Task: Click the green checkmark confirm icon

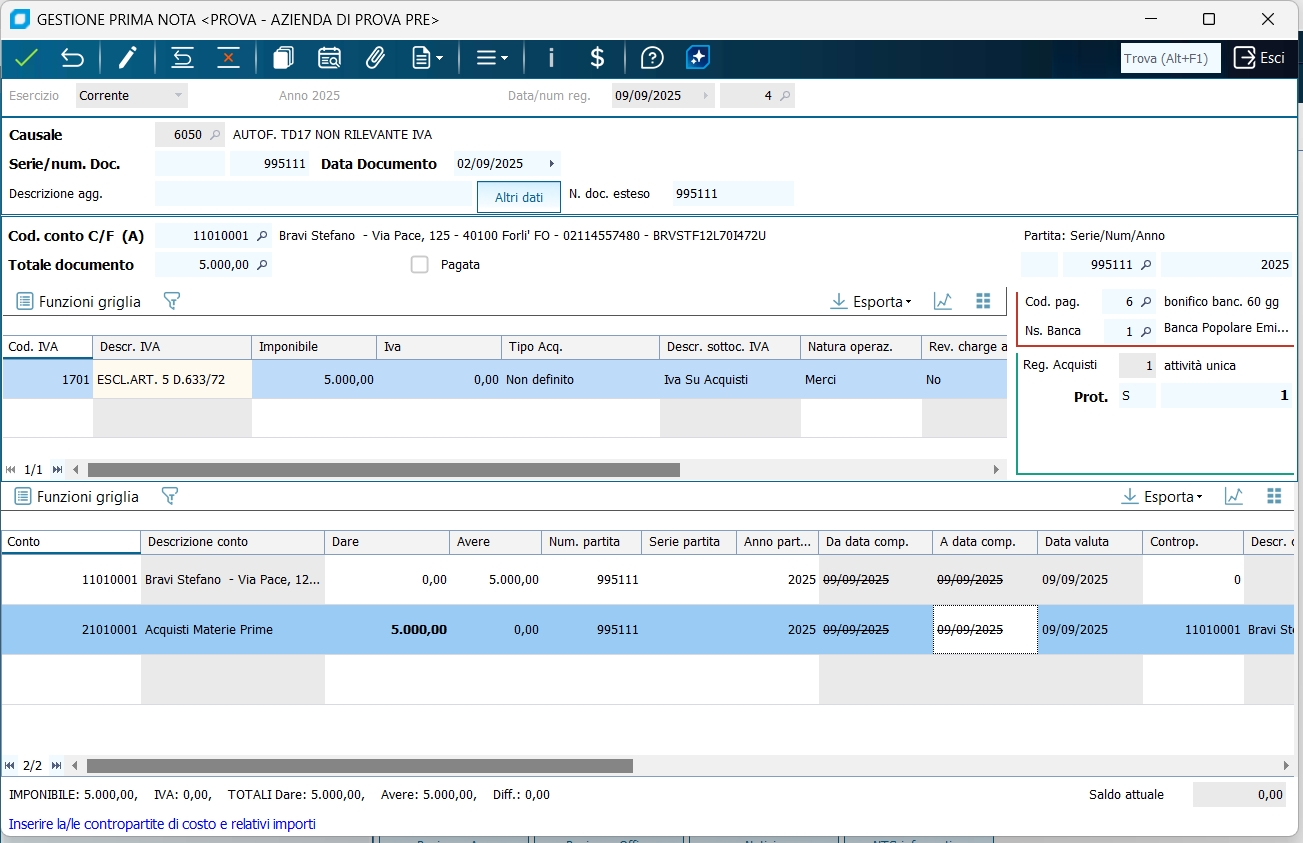Action: (x=26, y=58)
